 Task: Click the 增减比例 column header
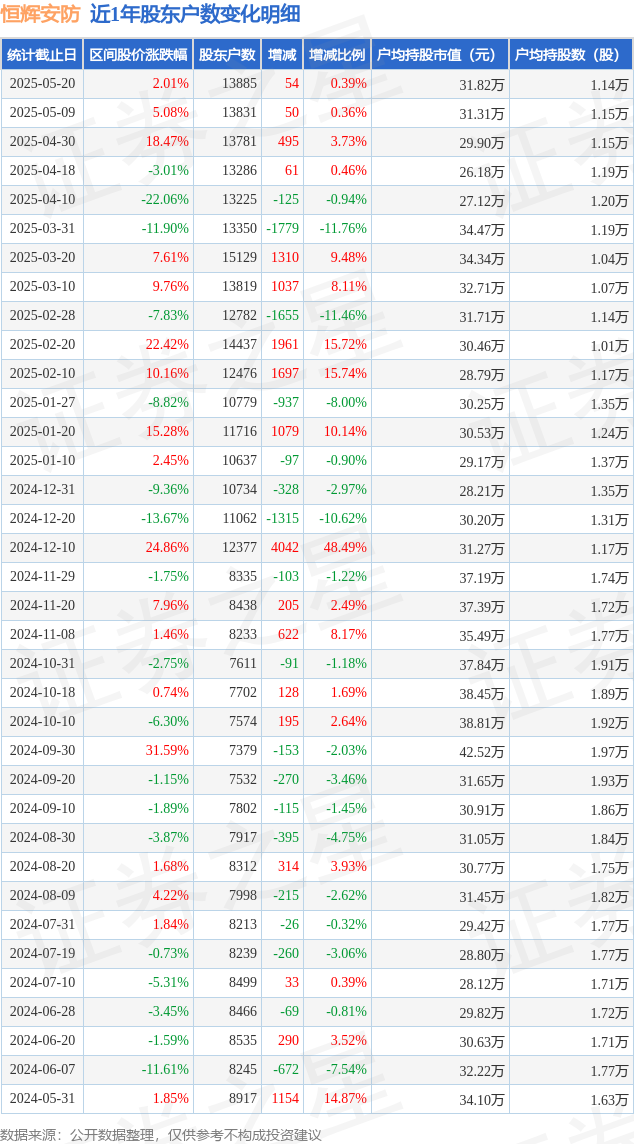337,55
